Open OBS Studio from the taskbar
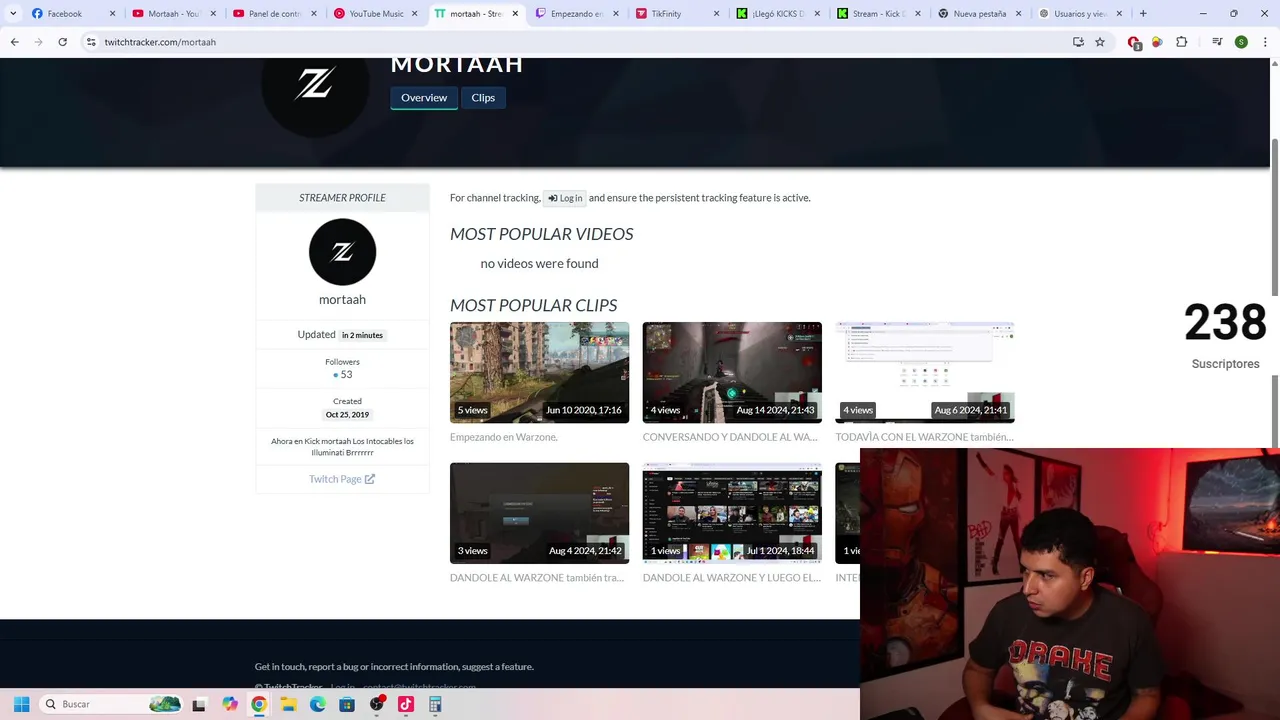The height and width of the screenshot is (720, 1280). [377, 704]
